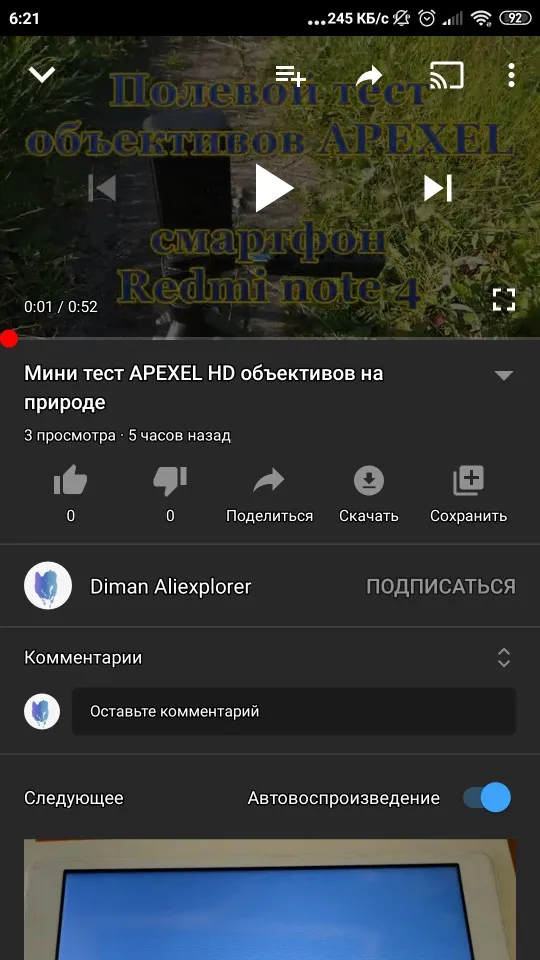
Task: Tap Поделиться share button
Action: (269, 495)
